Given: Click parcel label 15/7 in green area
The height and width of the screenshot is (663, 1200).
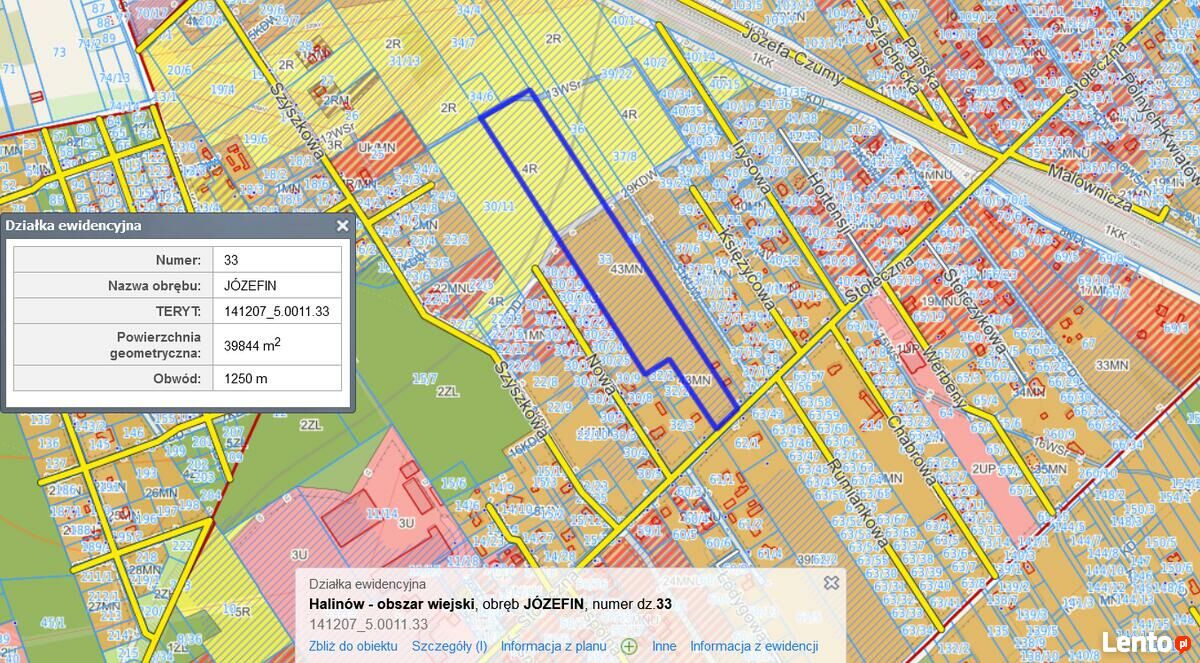Looking at the screenshot, I should coord(425,378).
